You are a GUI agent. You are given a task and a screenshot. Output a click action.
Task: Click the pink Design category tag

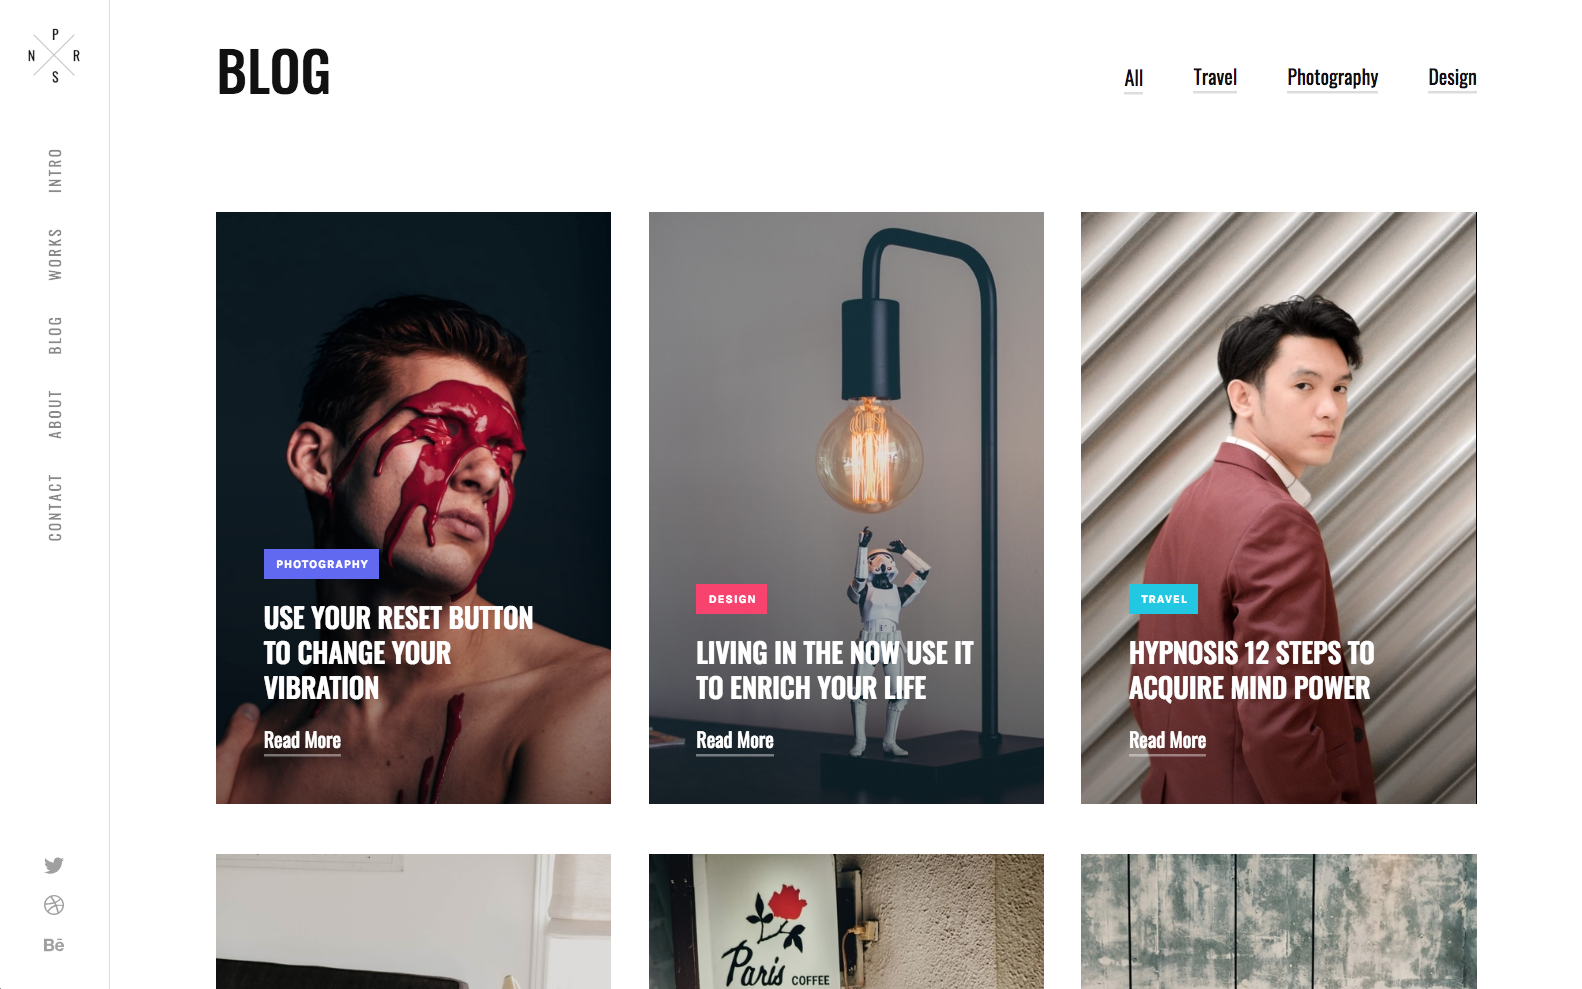pyautogui.click(x=732, y=599)
